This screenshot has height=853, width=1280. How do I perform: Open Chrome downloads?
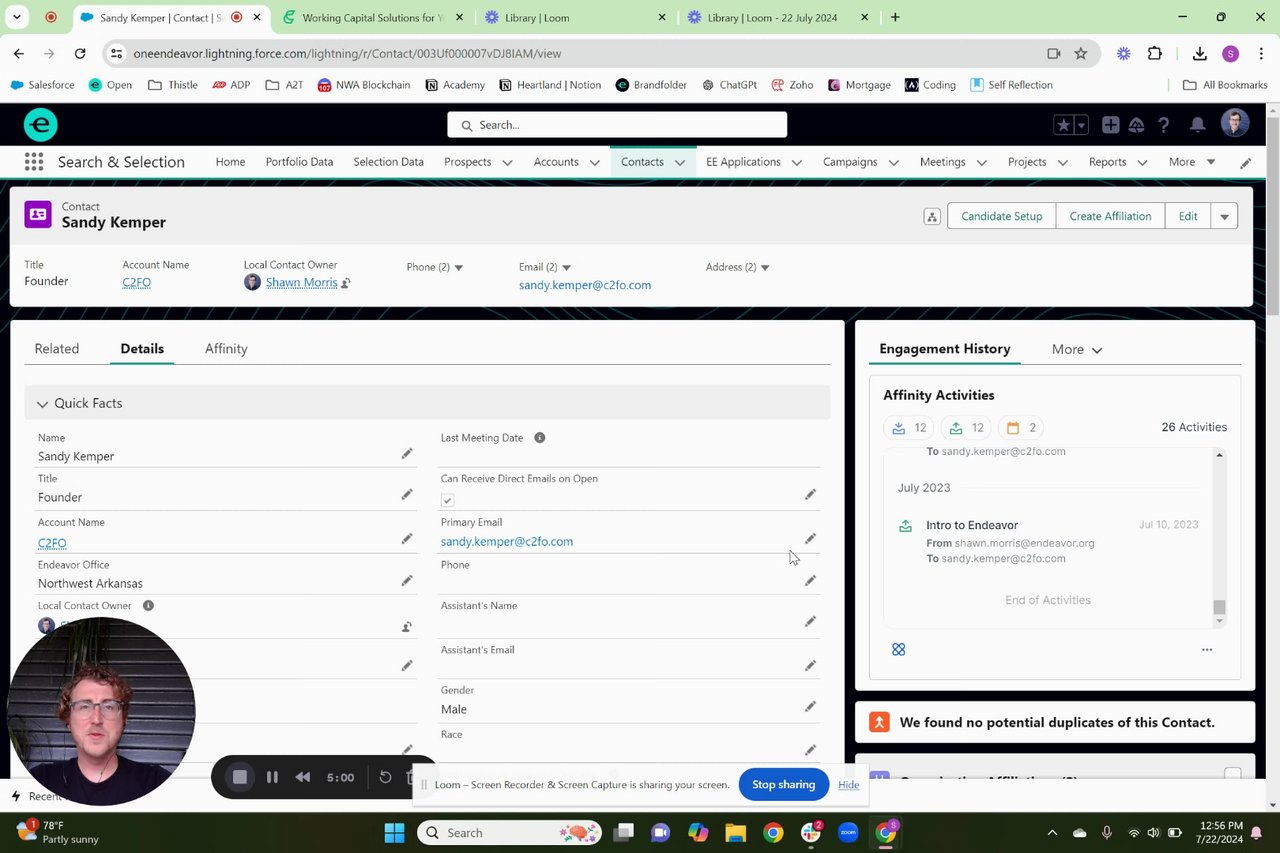(x=1199, y=54)
